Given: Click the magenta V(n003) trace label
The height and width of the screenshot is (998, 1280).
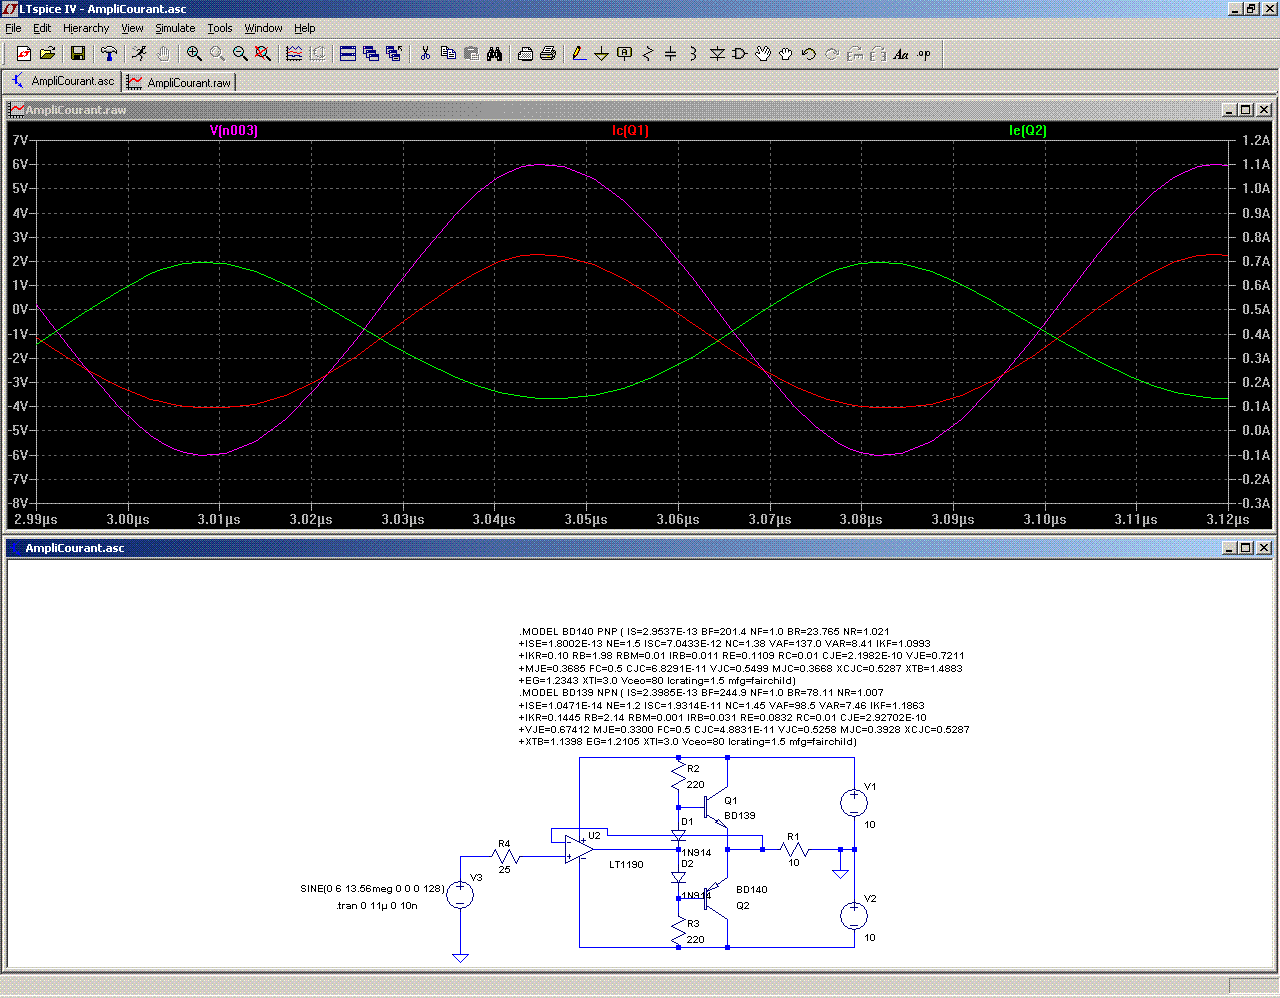Looking at the screenshot, I should (x=234, y=131).
